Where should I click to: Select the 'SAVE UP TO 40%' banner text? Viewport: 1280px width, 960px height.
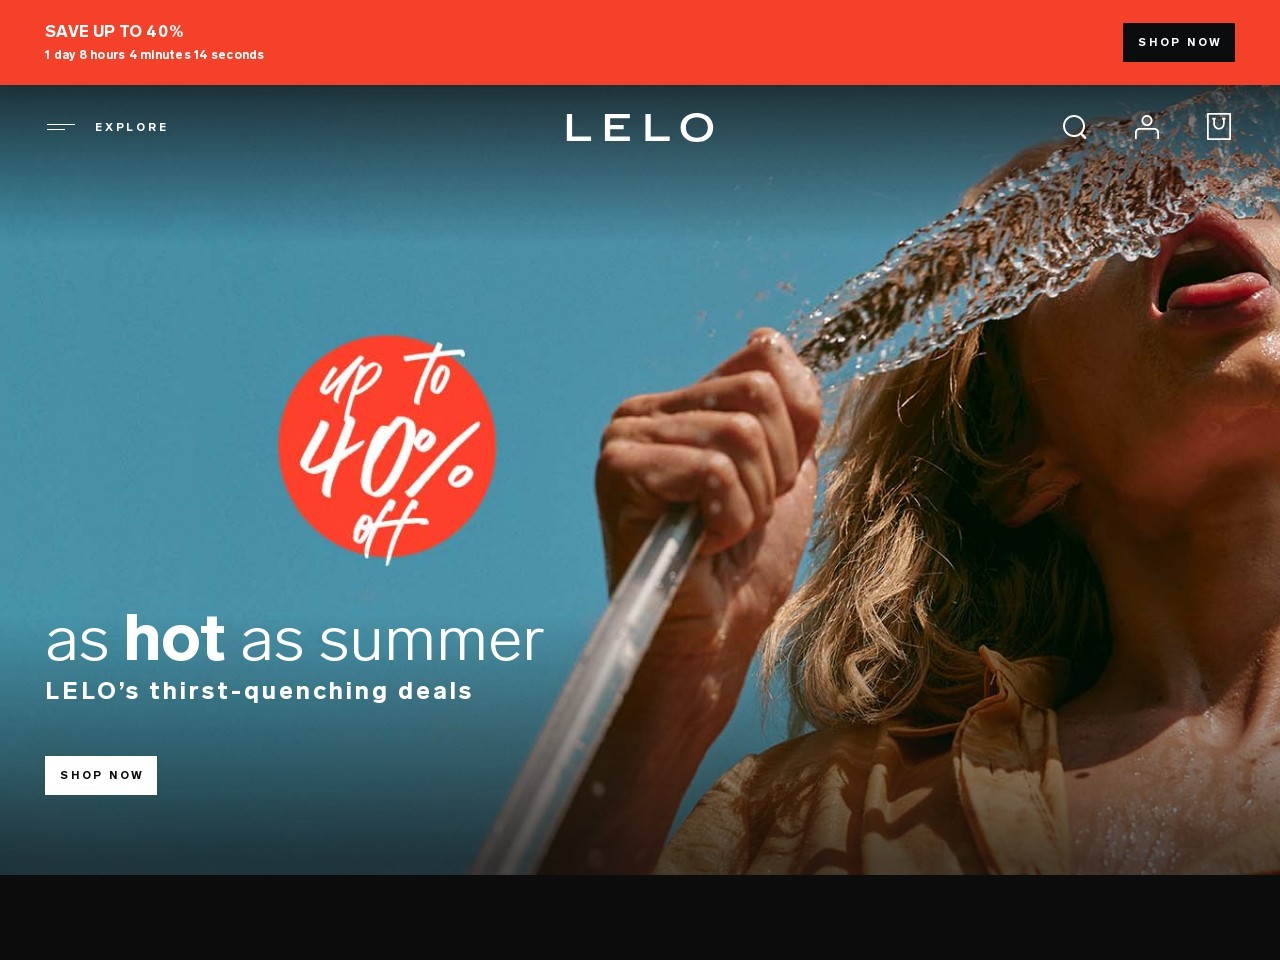114,31
